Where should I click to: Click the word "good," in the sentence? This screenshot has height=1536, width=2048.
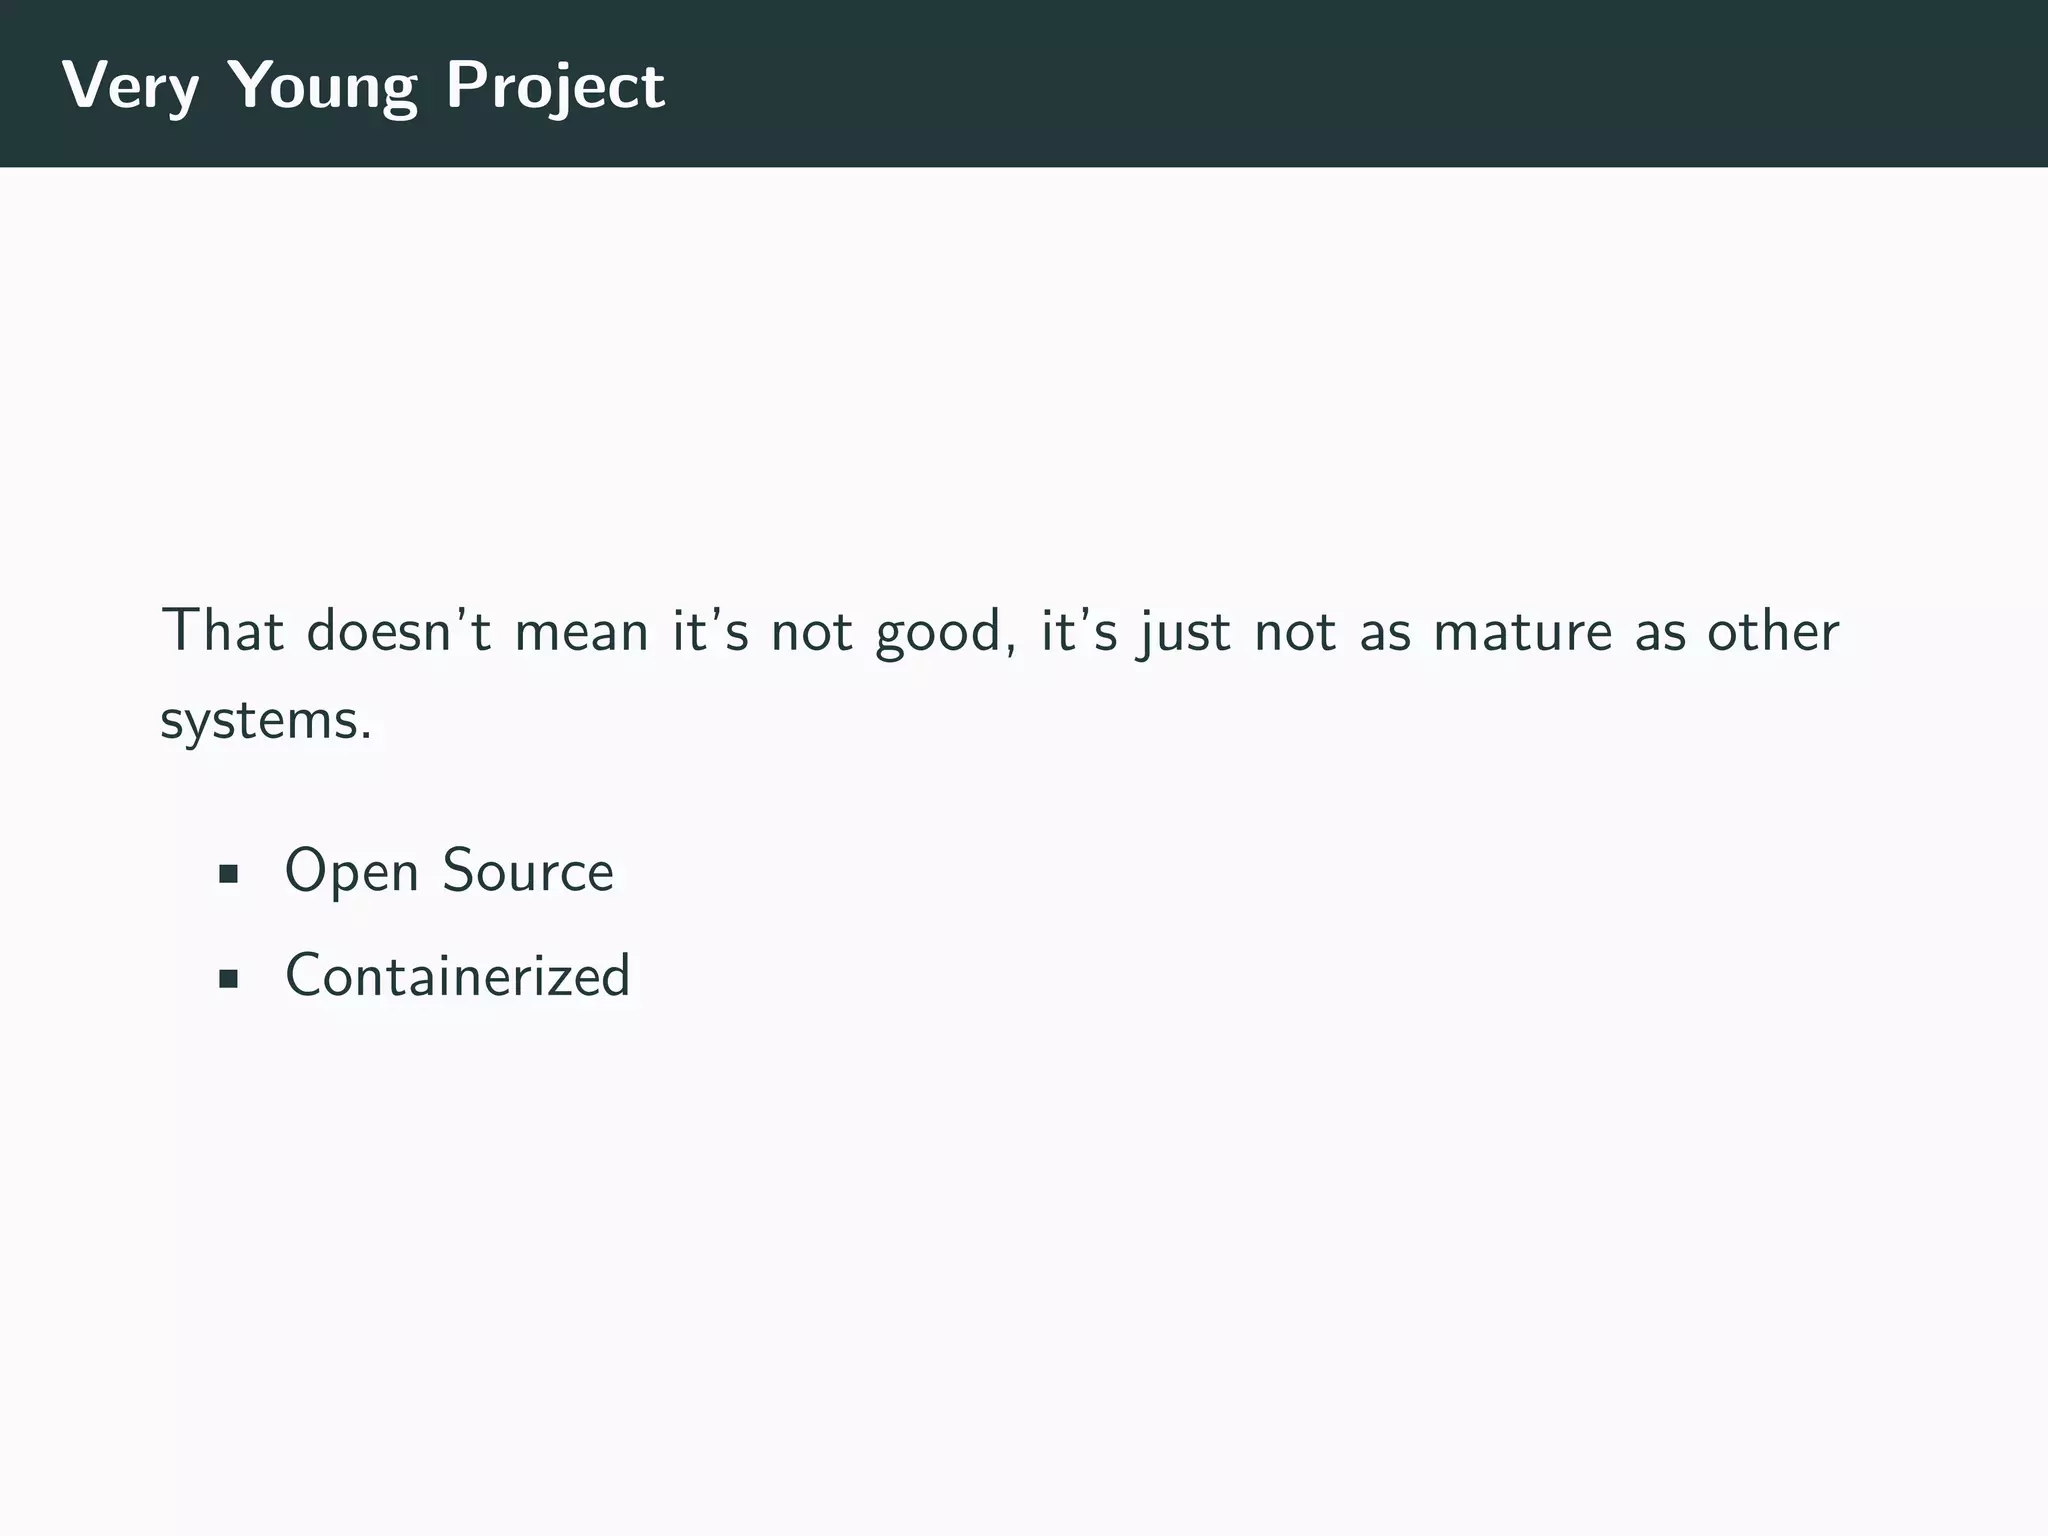coord(937,633)
